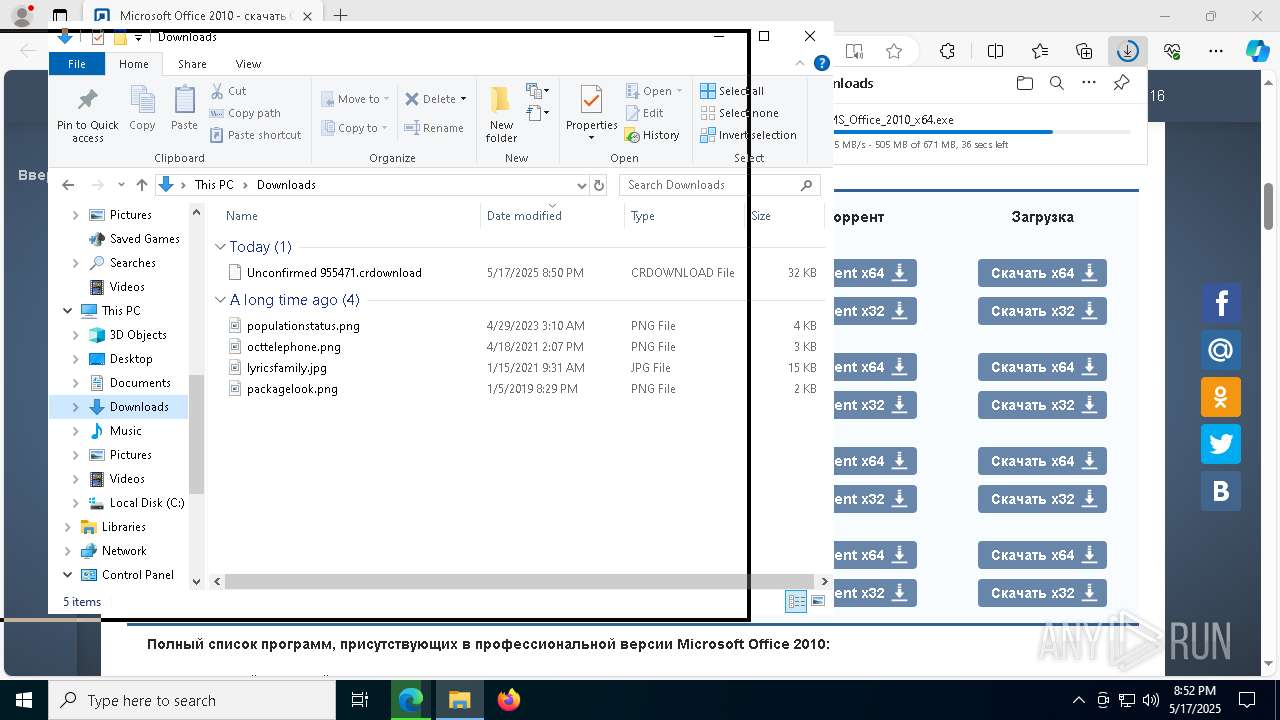Click in Search Downloads field
This screenshot has height=720, width=1280.
(x=720, y=185)
